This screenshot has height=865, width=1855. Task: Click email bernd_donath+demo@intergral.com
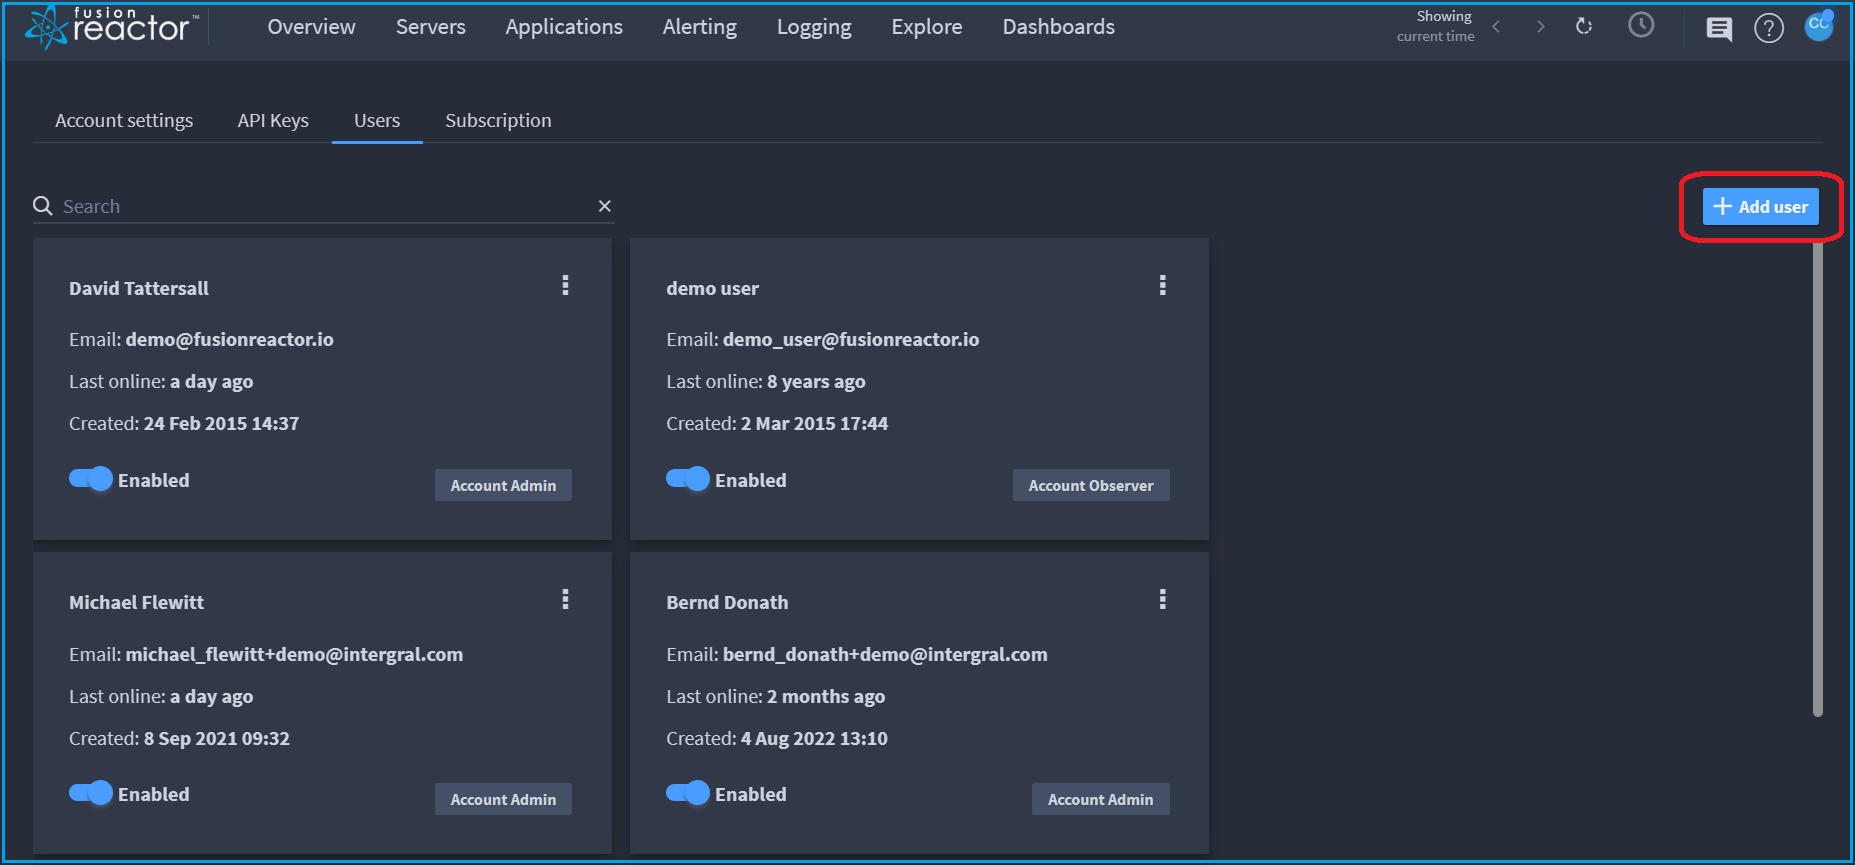pyautogui.click(x=885, y=654)
